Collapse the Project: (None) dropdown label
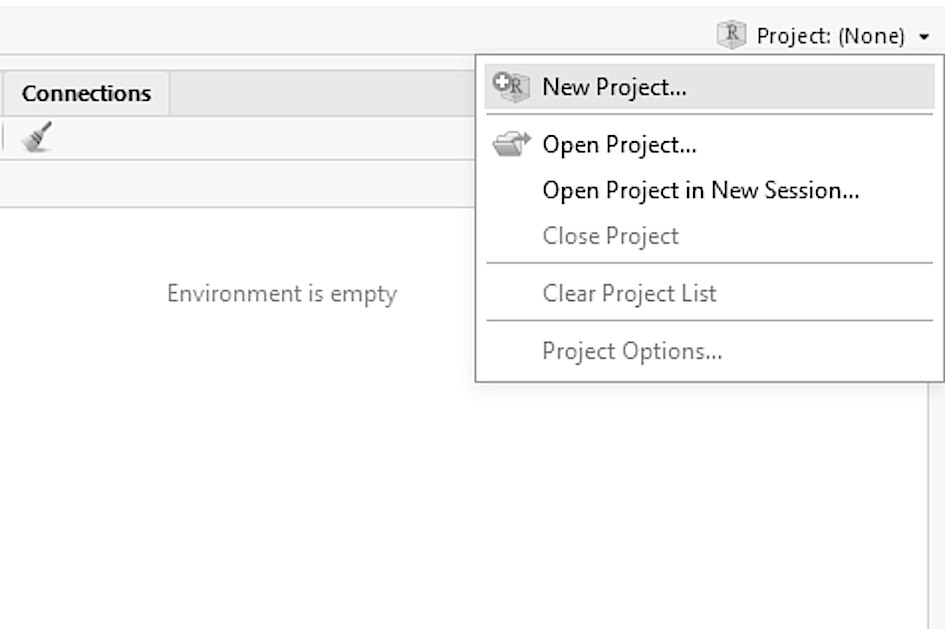This screenshot has height=629, width=945. click(x=830, y=37)
